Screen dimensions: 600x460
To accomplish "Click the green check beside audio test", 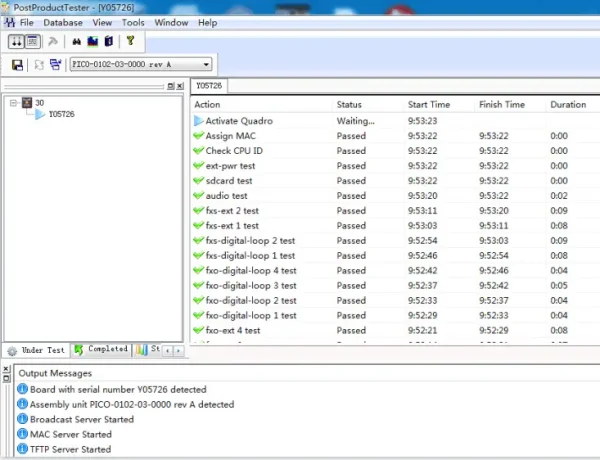I will coord(198,195).
